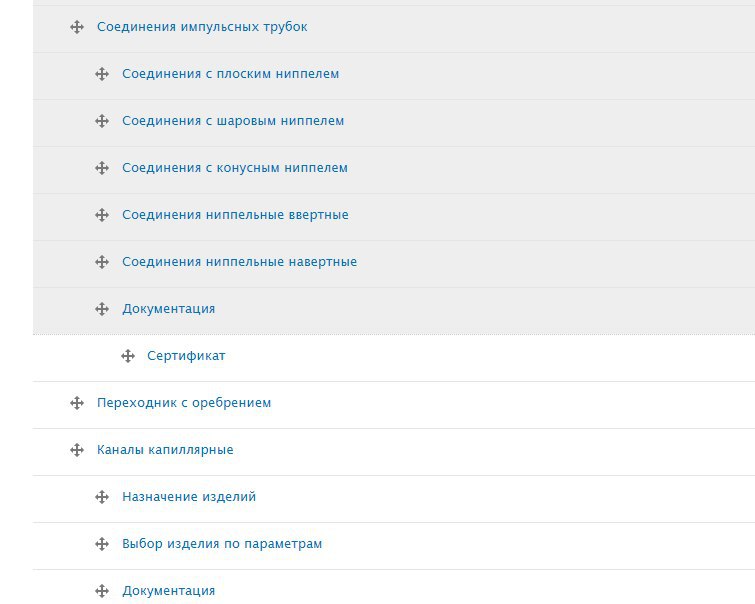Open Соединения импульсных трубок link
The height and width of the screenshot is (604, 755).
point(202,27)
